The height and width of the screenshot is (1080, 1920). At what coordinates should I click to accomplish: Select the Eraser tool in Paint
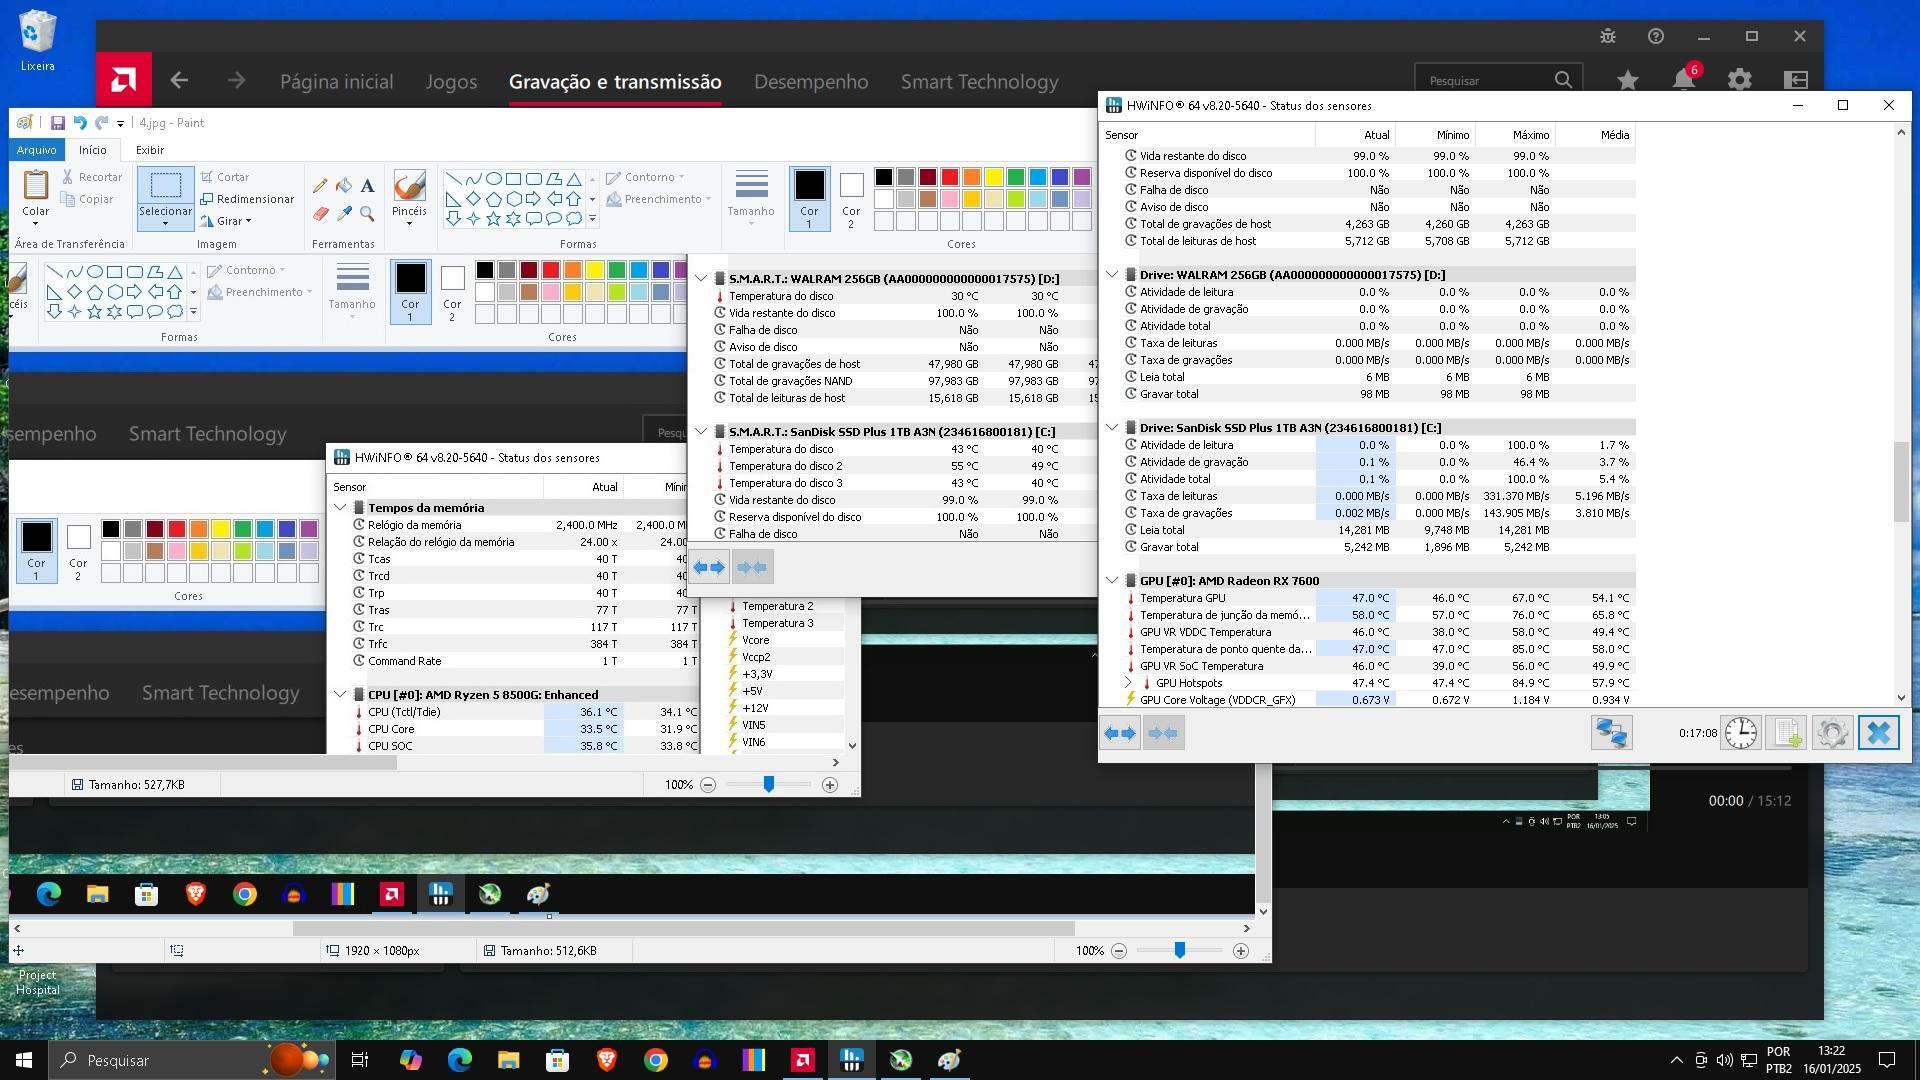(320, 213)
